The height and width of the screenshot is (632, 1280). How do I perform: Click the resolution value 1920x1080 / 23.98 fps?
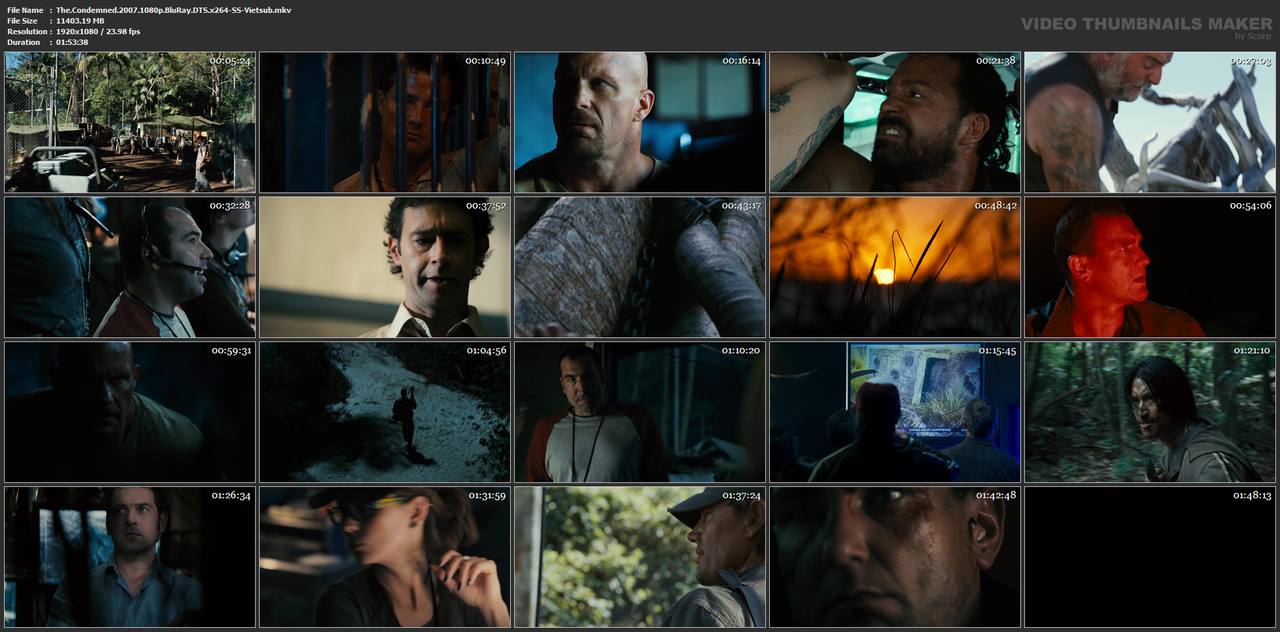coord(98,31)
